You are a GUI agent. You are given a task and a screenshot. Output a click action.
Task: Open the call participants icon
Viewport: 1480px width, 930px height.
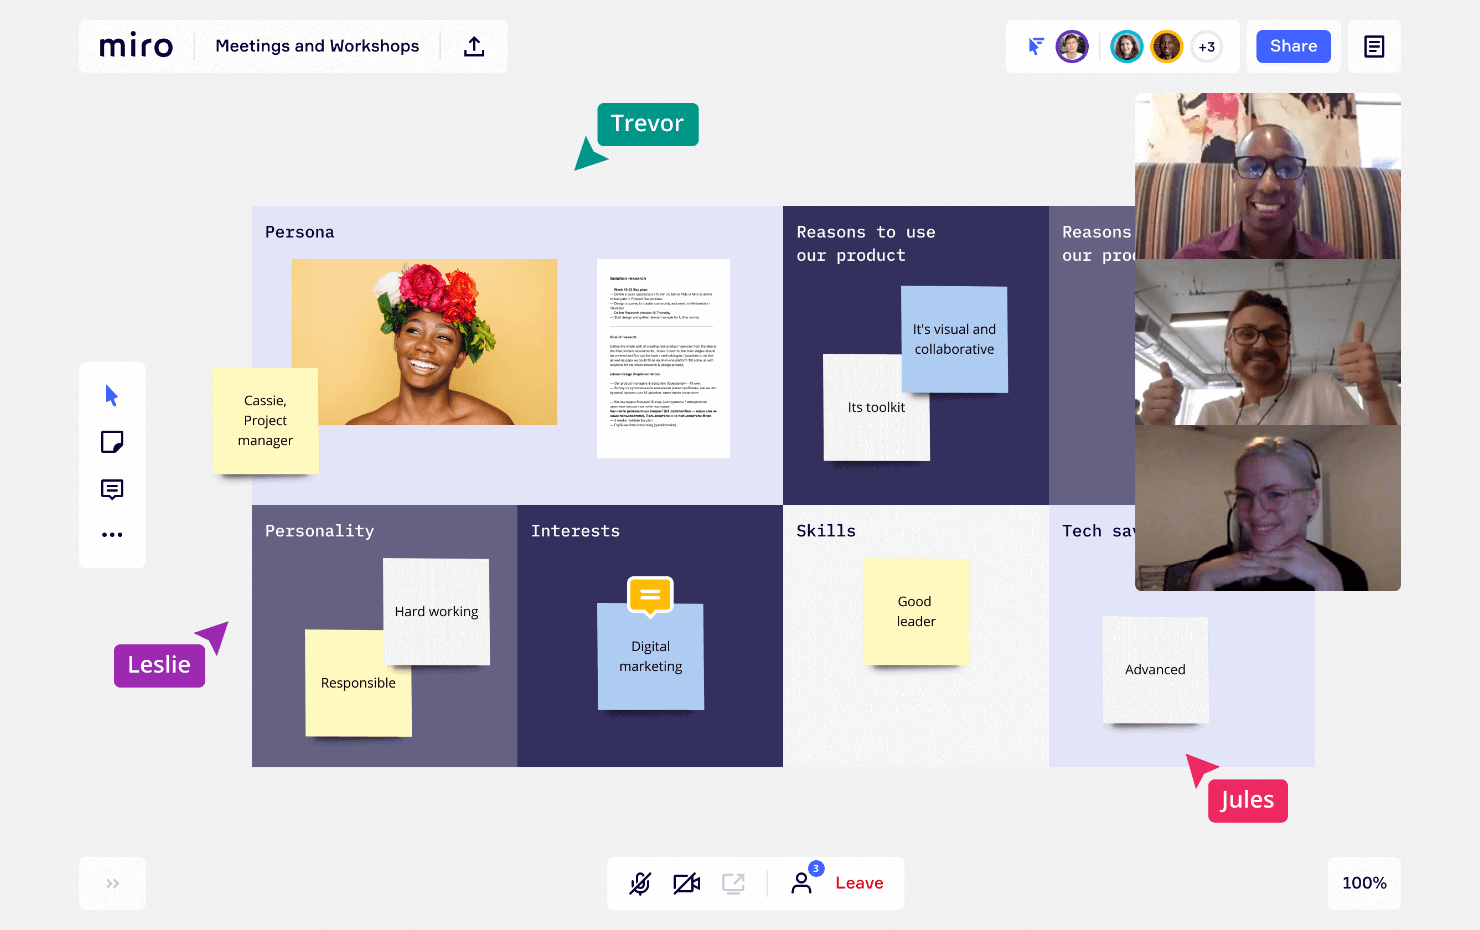pyautogui.click(x=802, y=882)
